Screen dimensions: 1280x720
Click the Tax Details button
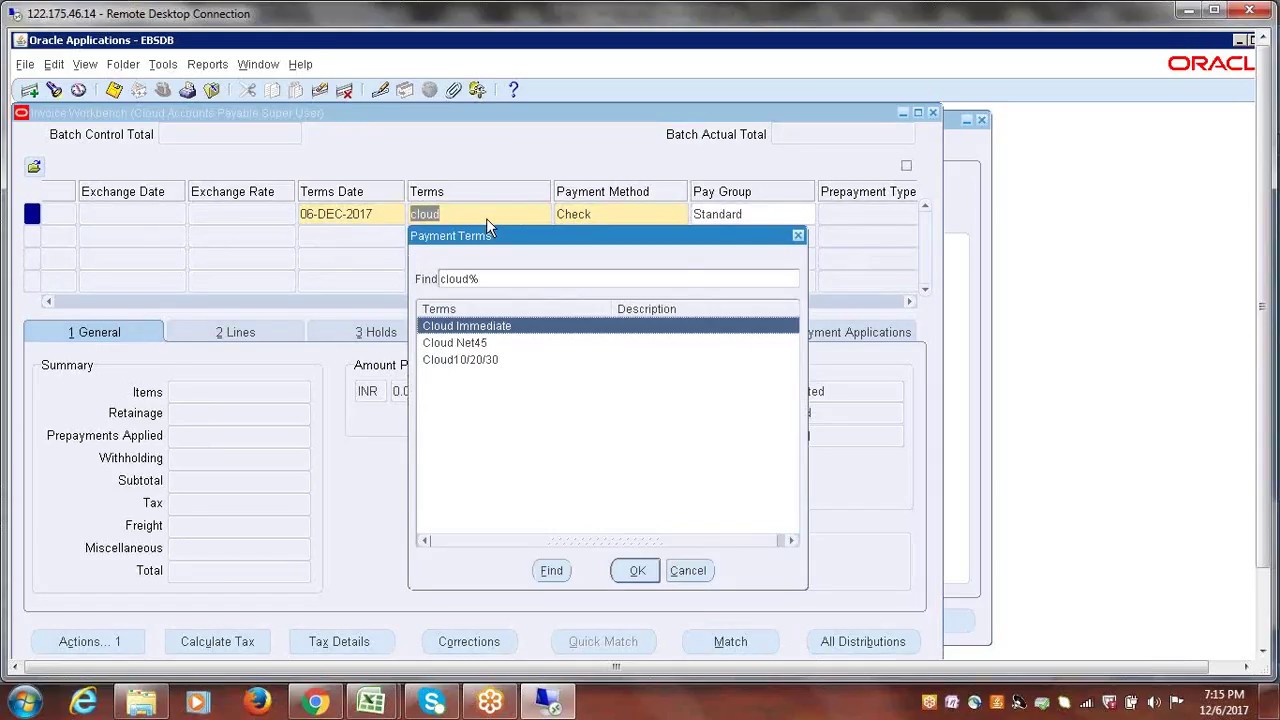pyautogui.click(x=339, y=642)
